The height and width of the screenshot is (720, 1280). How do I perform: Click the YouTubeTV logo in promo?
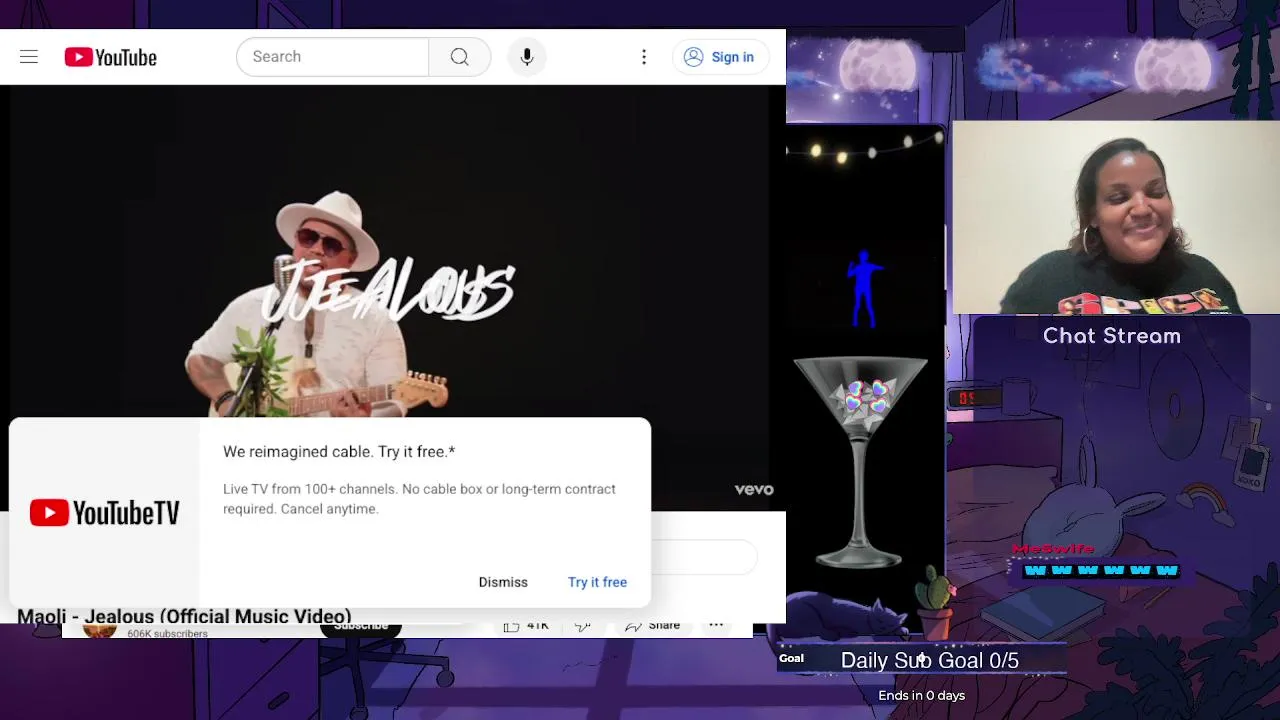click(104, 513)
